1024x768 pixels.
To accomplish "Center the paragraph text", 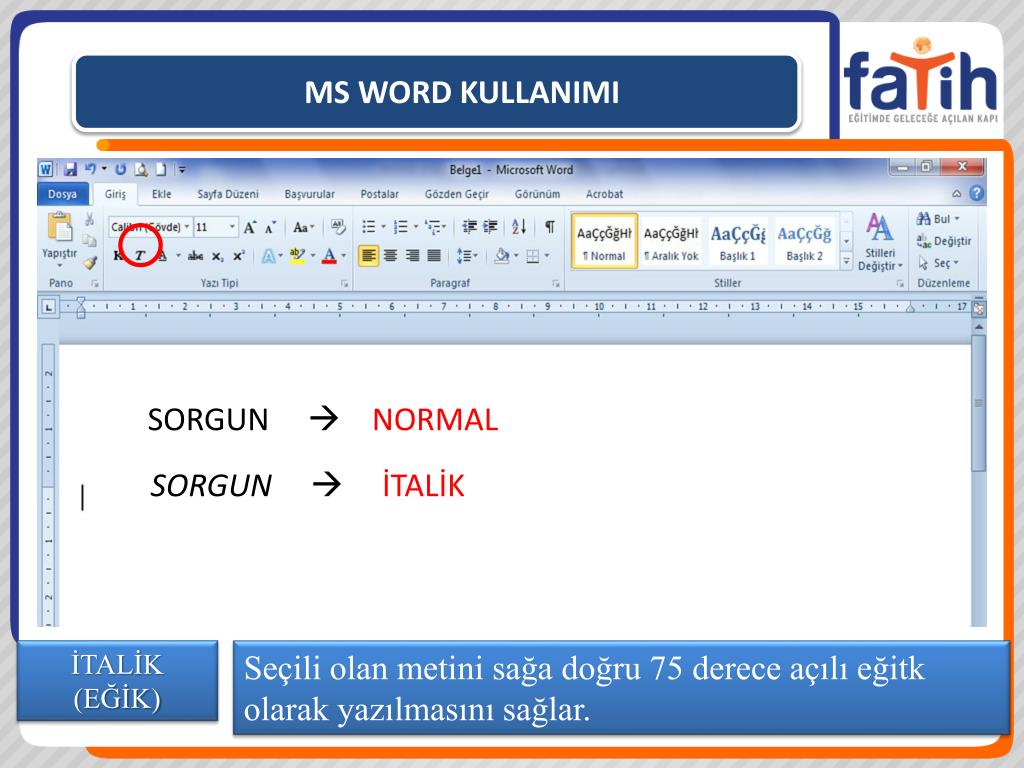I will click(391, 255).
